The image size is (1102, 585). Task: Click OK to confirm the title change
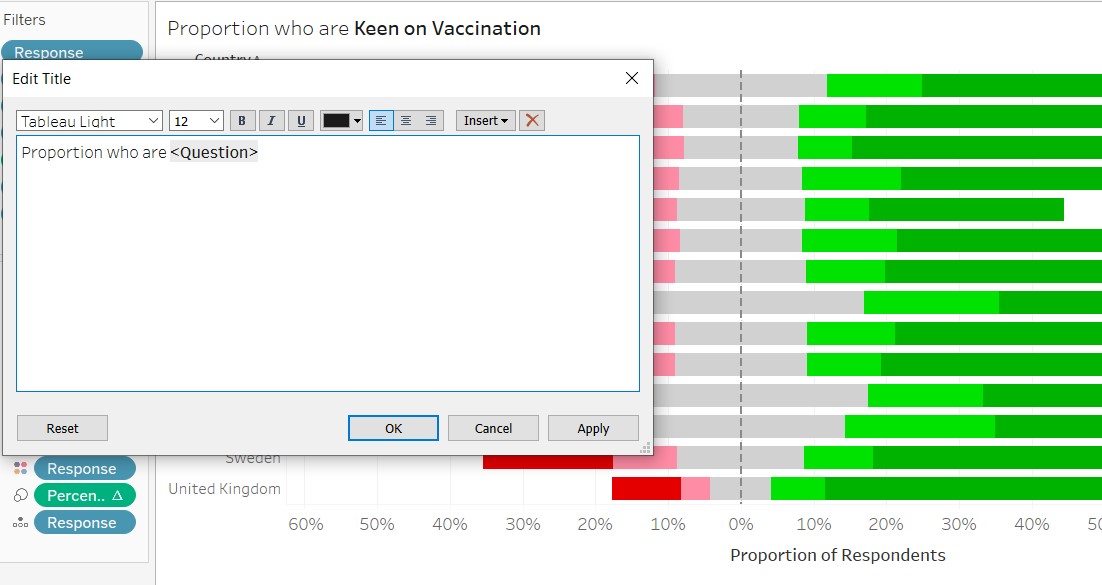393,427
